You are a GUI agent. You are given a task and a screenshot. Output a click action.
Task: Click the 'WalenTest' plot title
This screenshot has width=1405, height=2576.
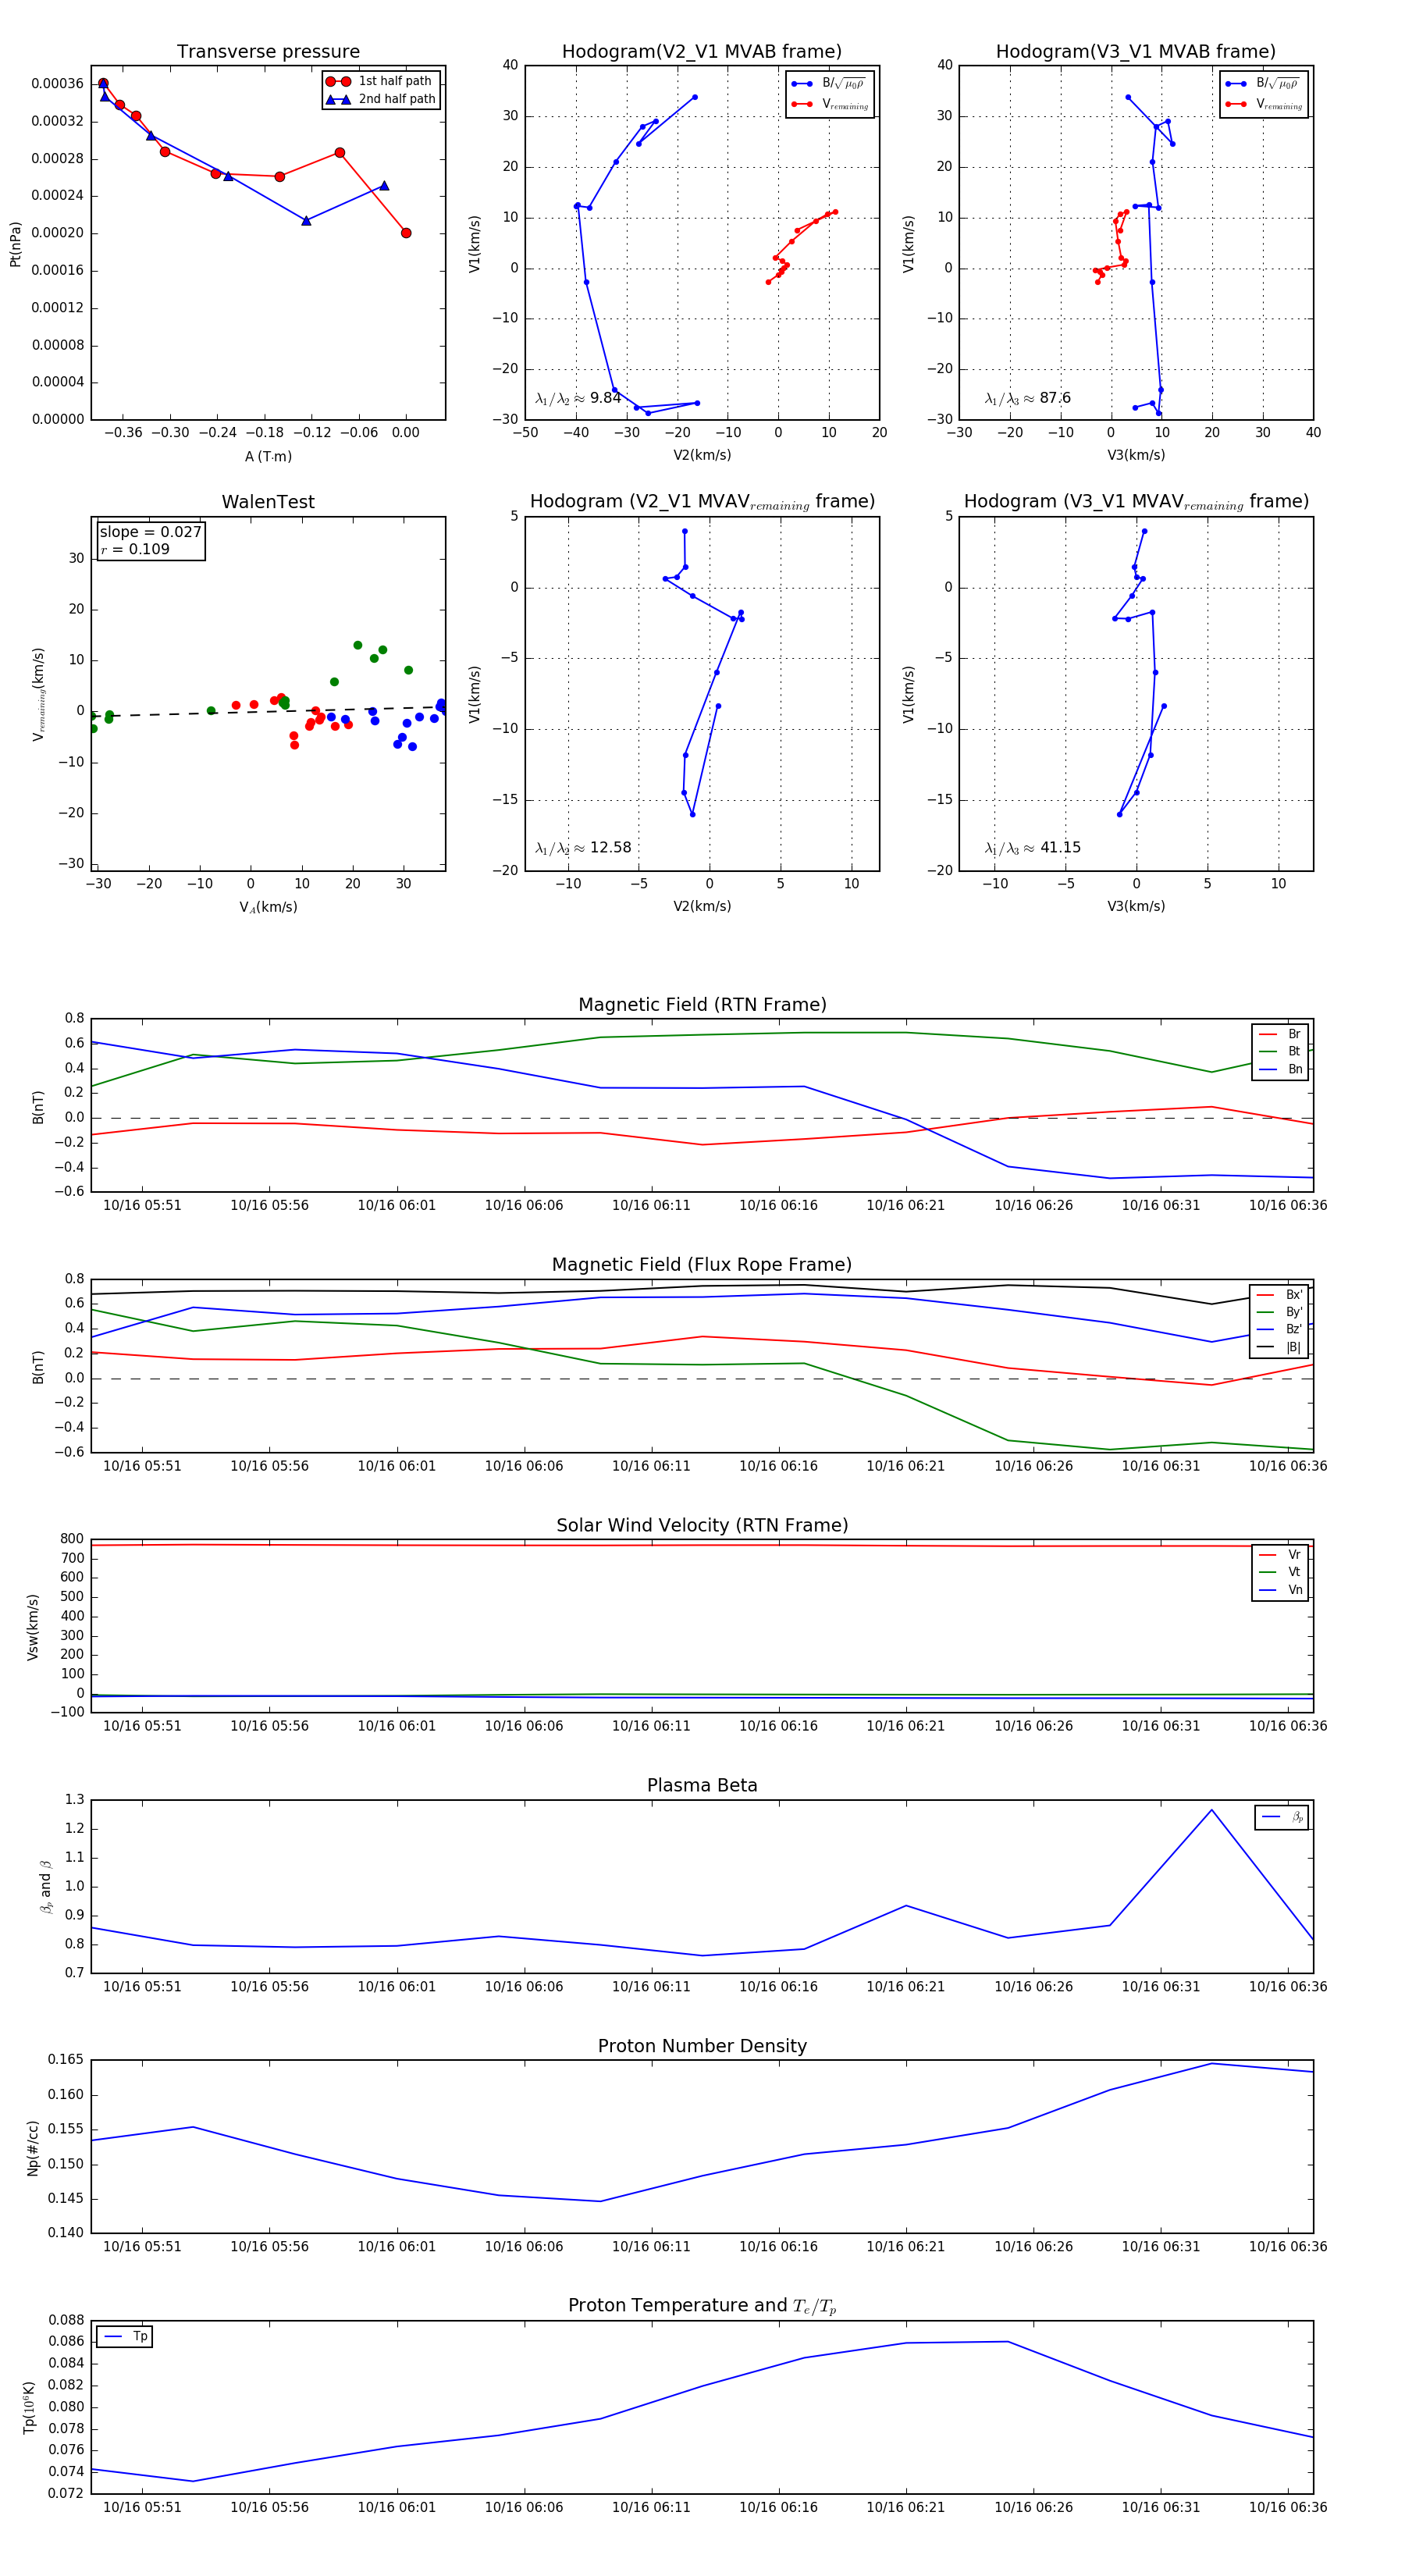pos(268,502)
